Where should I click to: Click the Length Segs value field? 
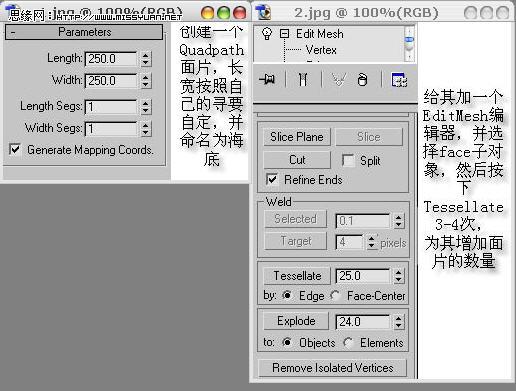[x=111, y=107]
